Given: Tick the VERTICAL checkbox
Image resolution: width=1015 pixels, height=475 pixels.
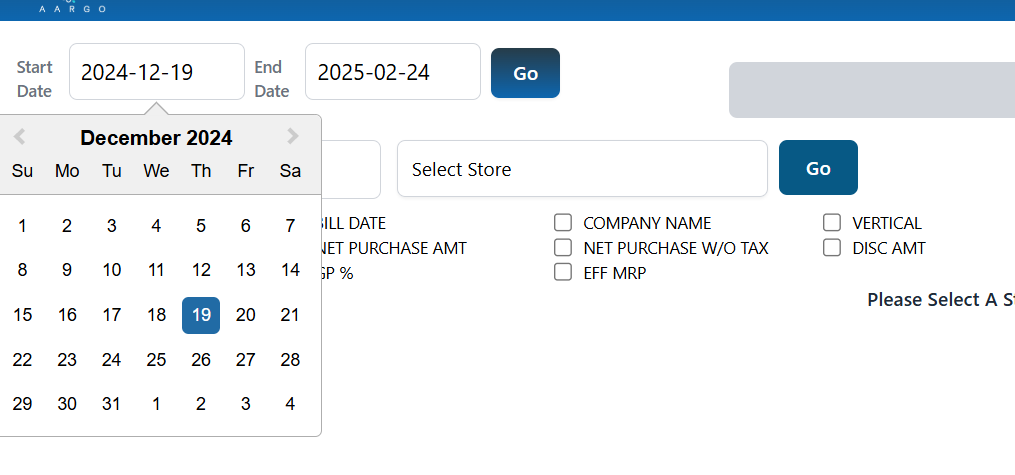Looking at the screenshot, I should [832, 223].
